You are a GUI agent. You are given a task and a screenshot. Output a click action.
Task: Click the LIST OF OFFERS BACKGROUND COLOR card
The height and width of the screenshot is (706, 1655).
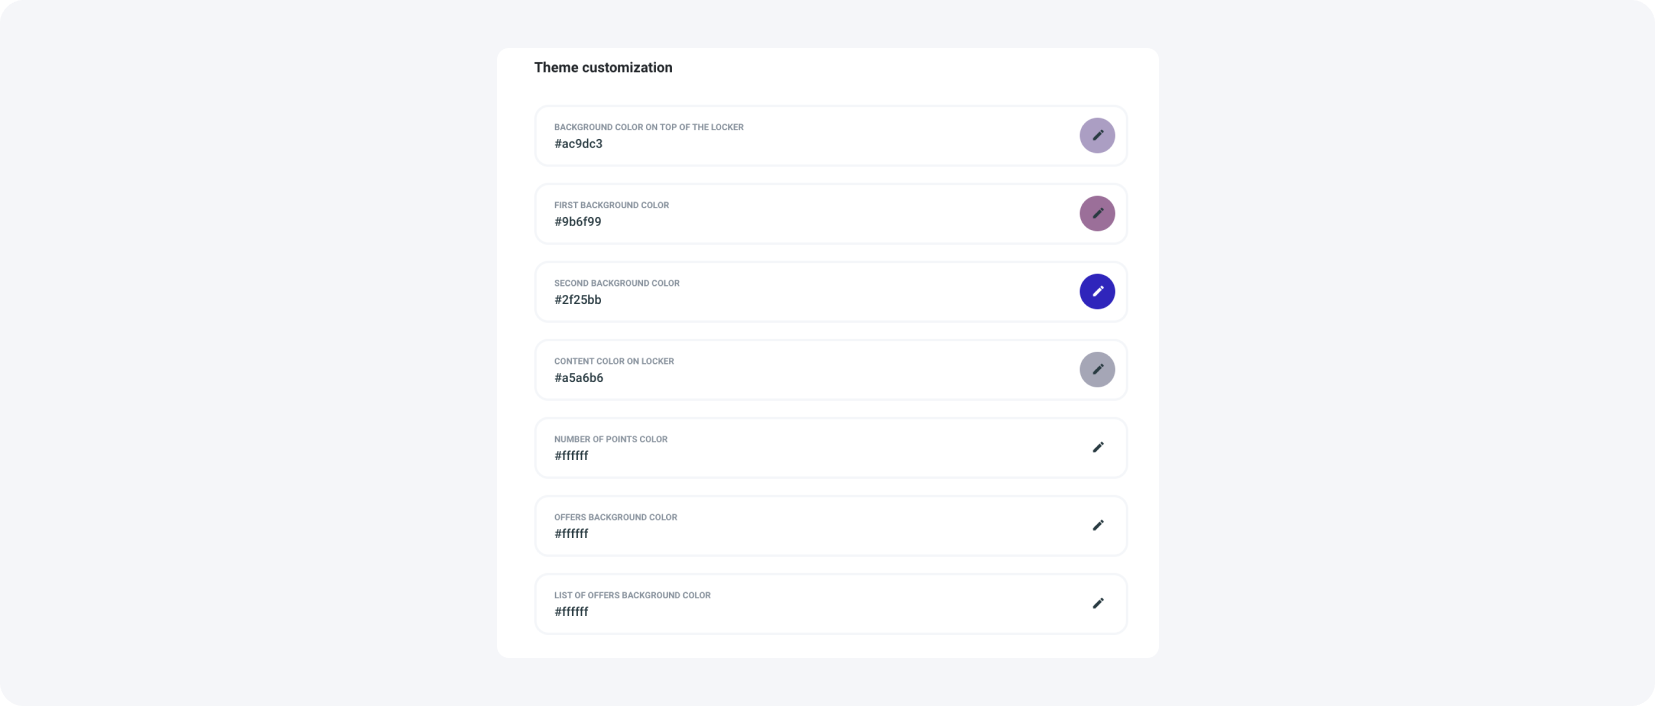(x=830, y=603)
